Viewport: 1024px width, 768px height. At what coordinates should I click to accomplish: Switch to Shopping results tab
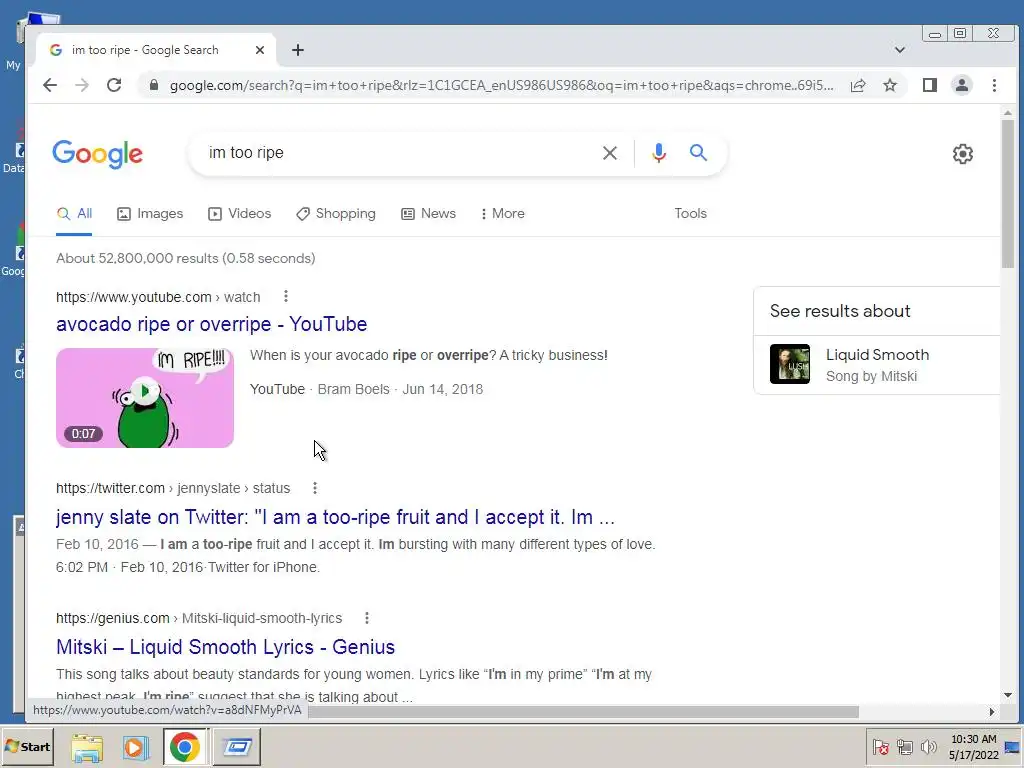(x=336, y=214)
